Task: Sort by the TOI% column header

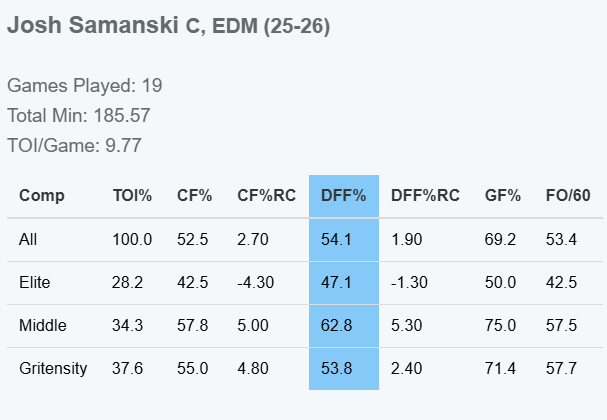Action: tap(132, 196)
